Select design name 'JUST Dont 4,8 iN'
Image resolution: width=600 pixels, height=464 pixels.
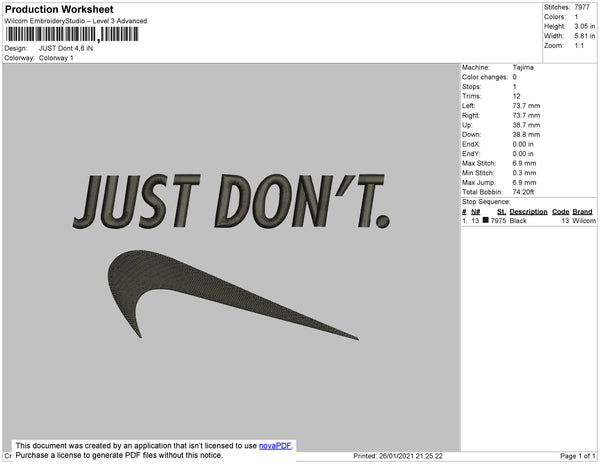click(66, 49)
